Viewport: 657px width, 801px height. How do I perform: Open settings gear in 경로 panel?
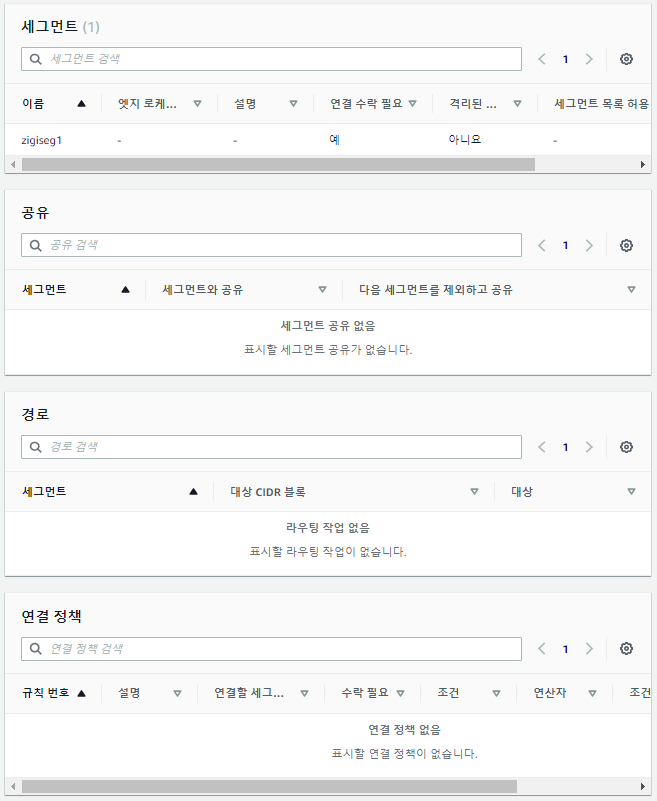coord(626,447)
